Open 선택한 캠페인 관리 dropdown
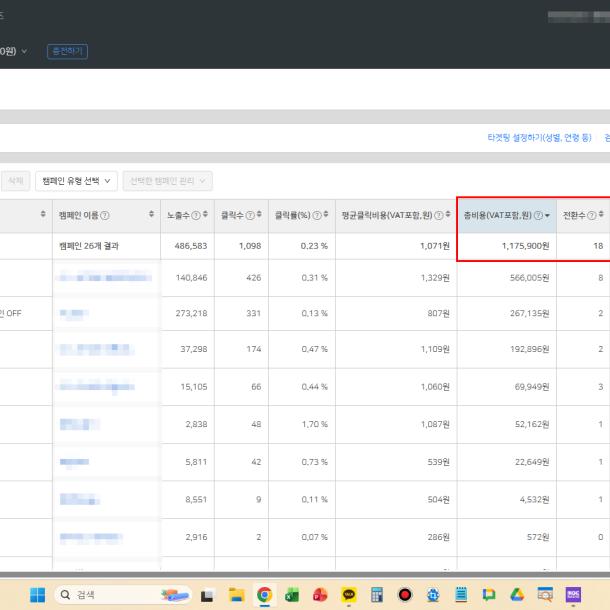610x610 pixels. [168, 181]
